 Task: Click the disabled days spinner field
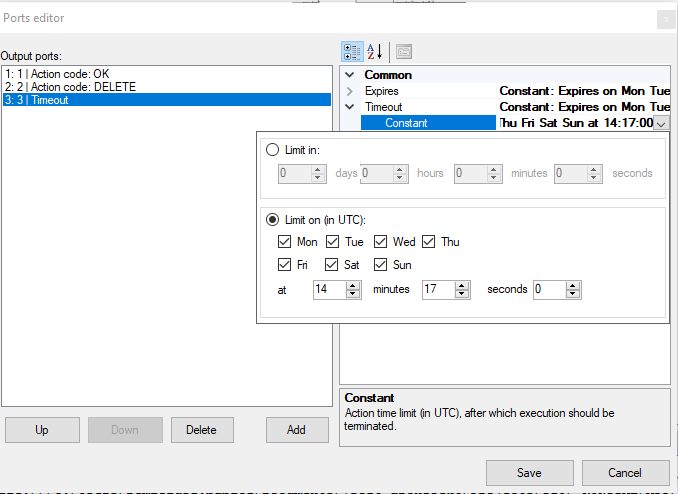pos(295,173)
